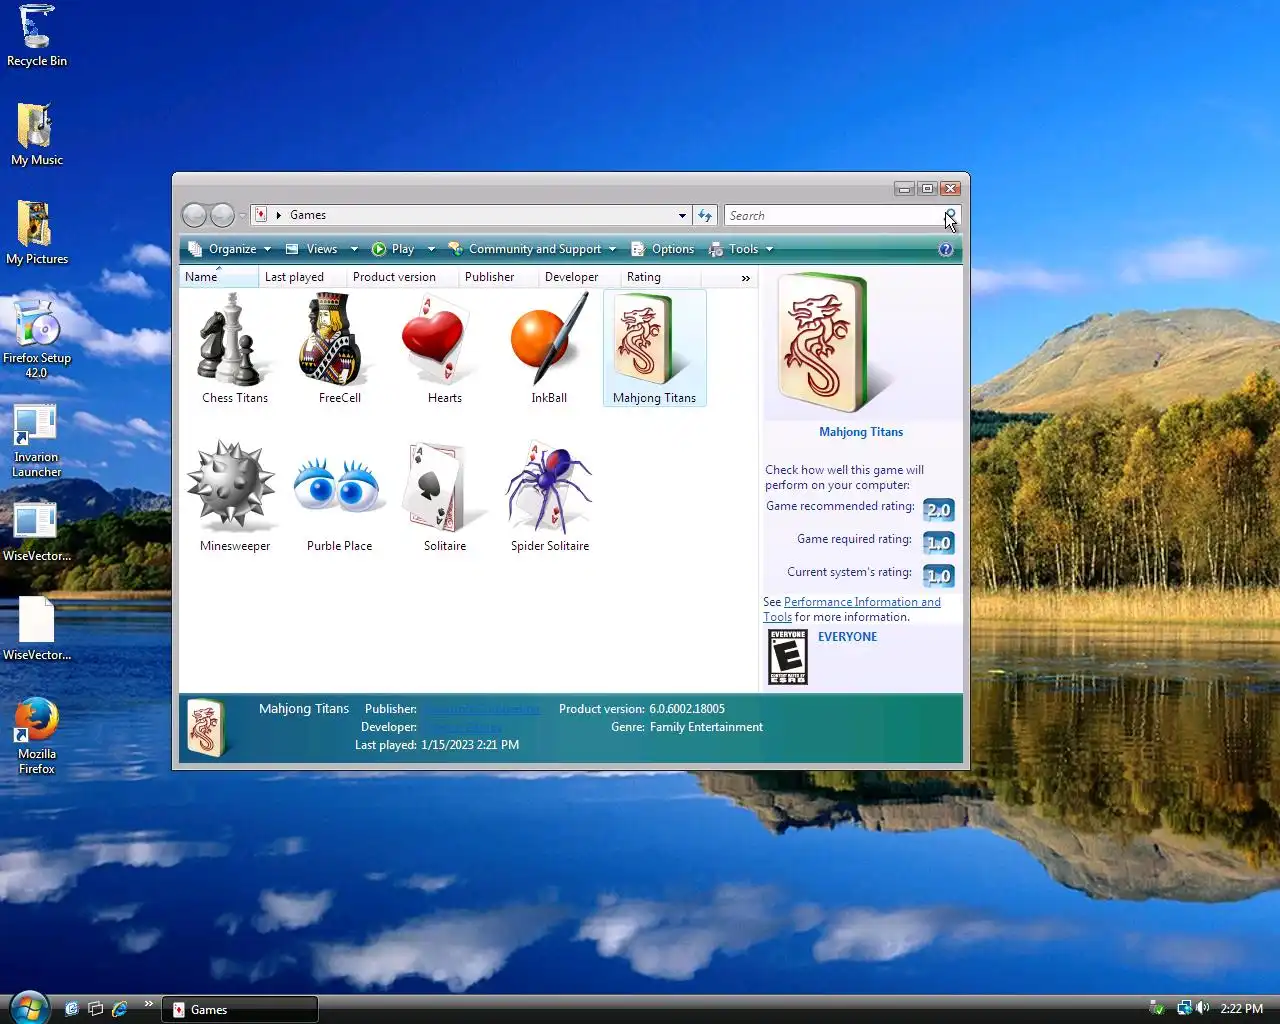The width and height of the screenshot is (1280, 1024).
Task: Click the Product version 6.0.6002.18005 value
Action: coord(687,709)
